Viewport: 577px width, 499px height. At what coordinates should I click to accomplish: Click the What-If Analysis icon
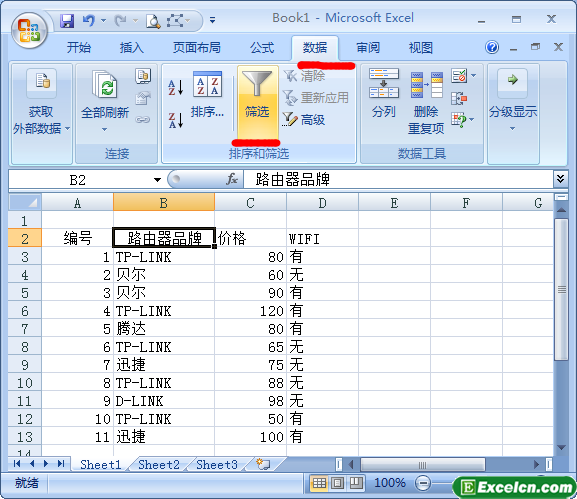tap(459, 120)
